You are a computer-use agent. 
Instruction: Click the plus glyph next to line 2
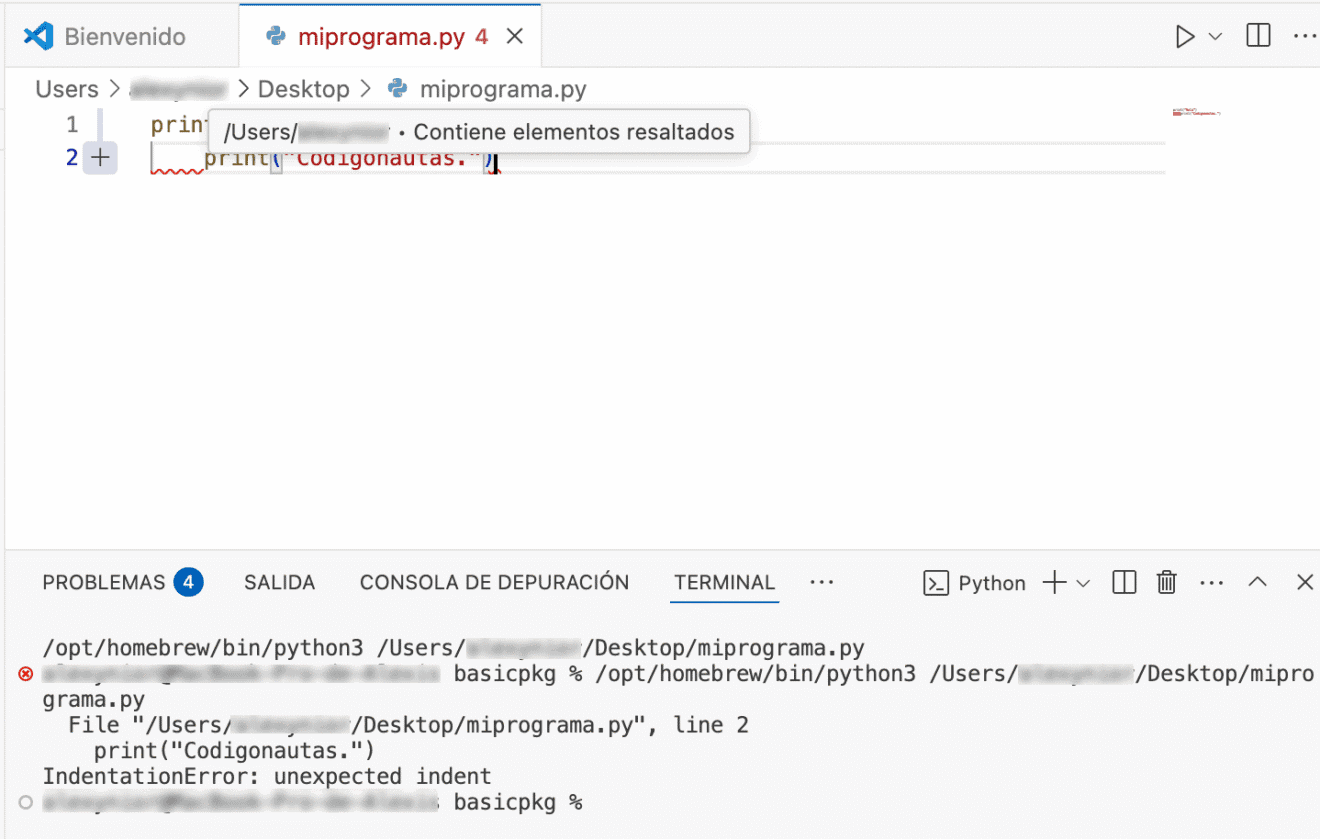(x=100, y=157)
